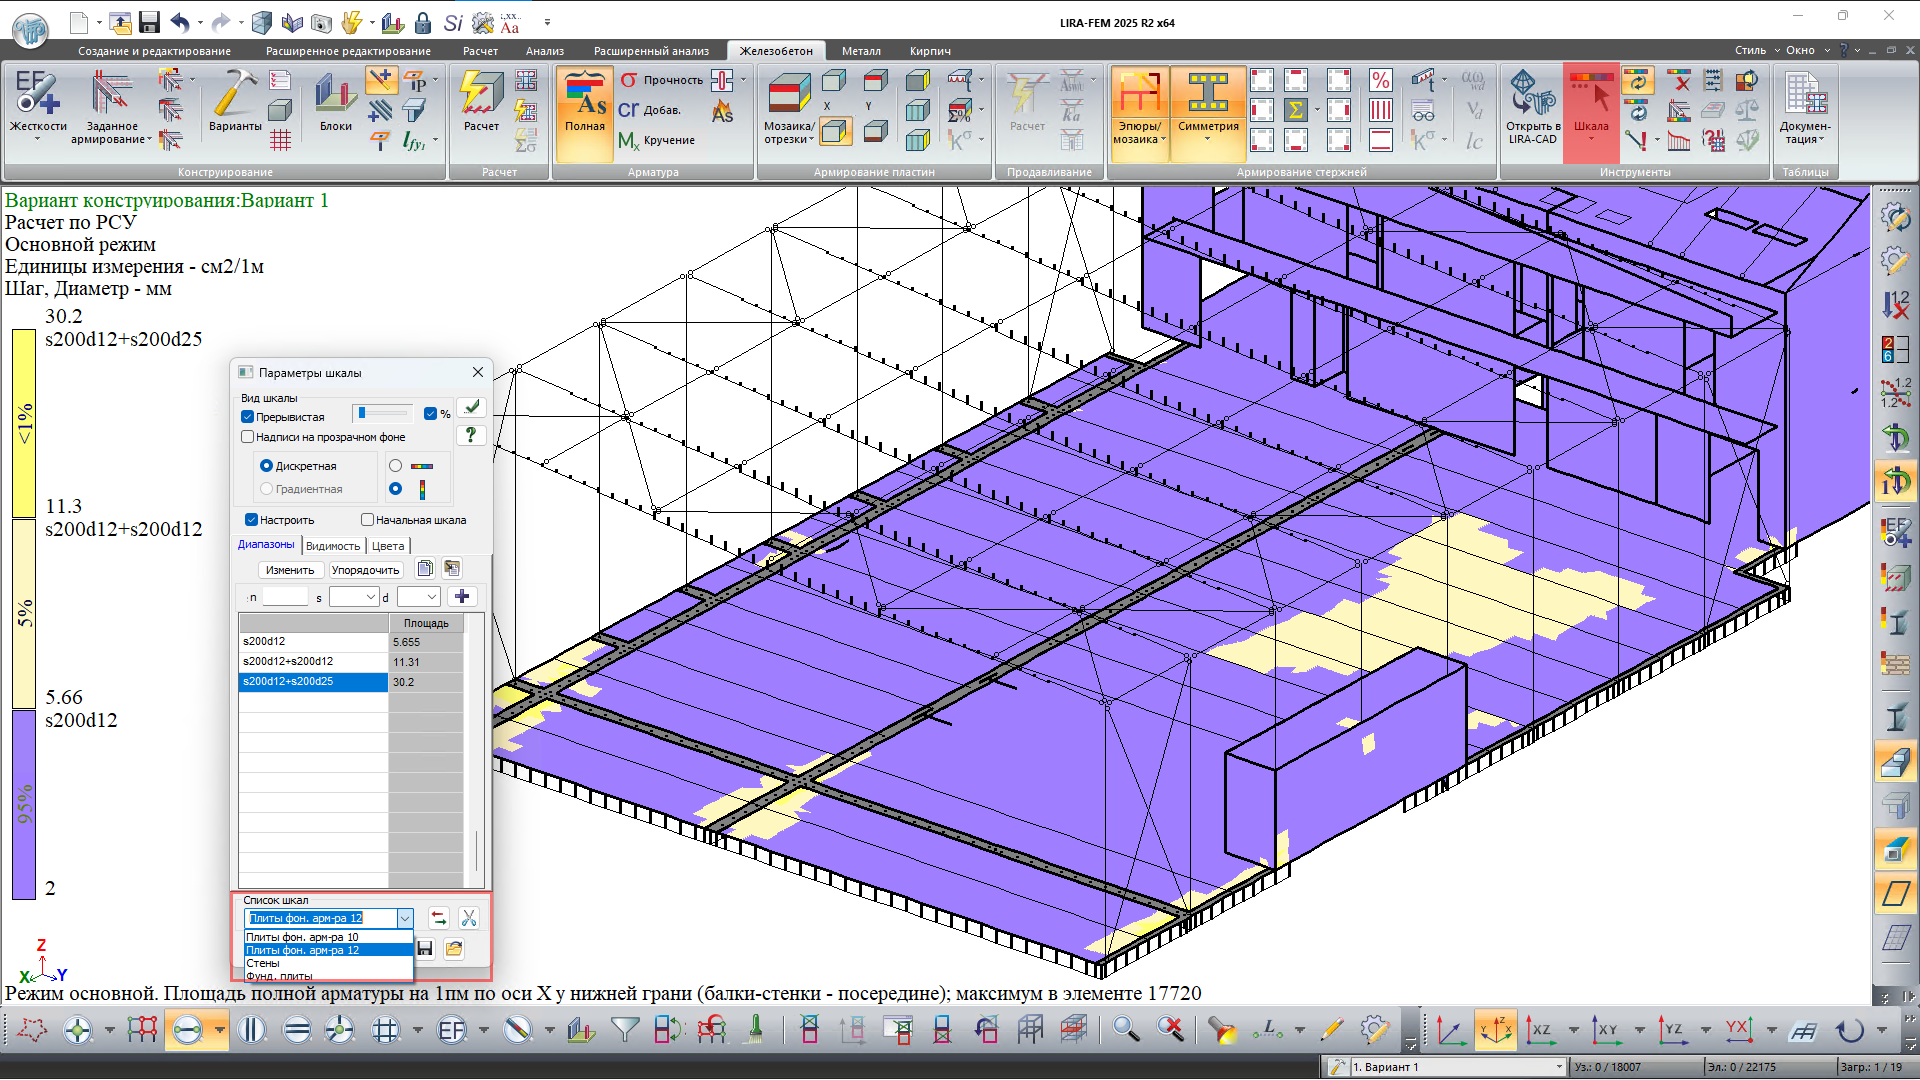Viewport: 1920px width, 1080px height.
Task: Enable Надписи на прозрачном фоне checkbox
Action: pyautogui.click(x=248, y=437)
